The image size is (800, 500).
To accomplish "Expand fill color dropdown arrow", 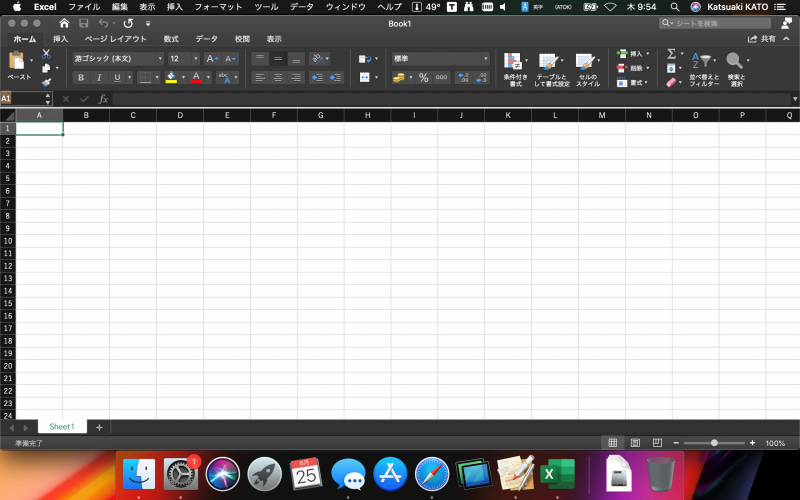I will [183, 78].
